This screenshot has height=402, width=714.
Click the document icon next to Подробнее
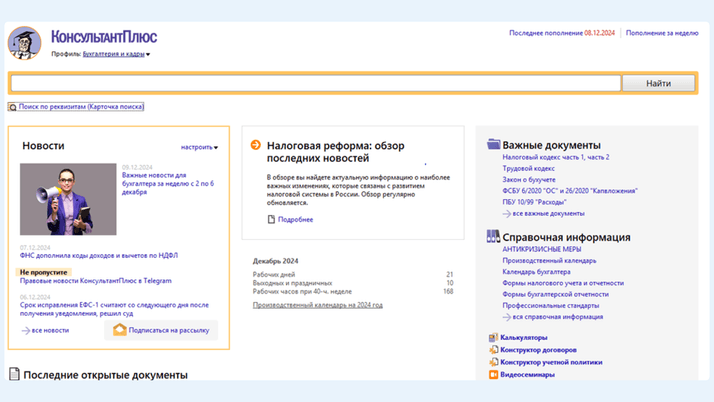[x=271, y=219]
